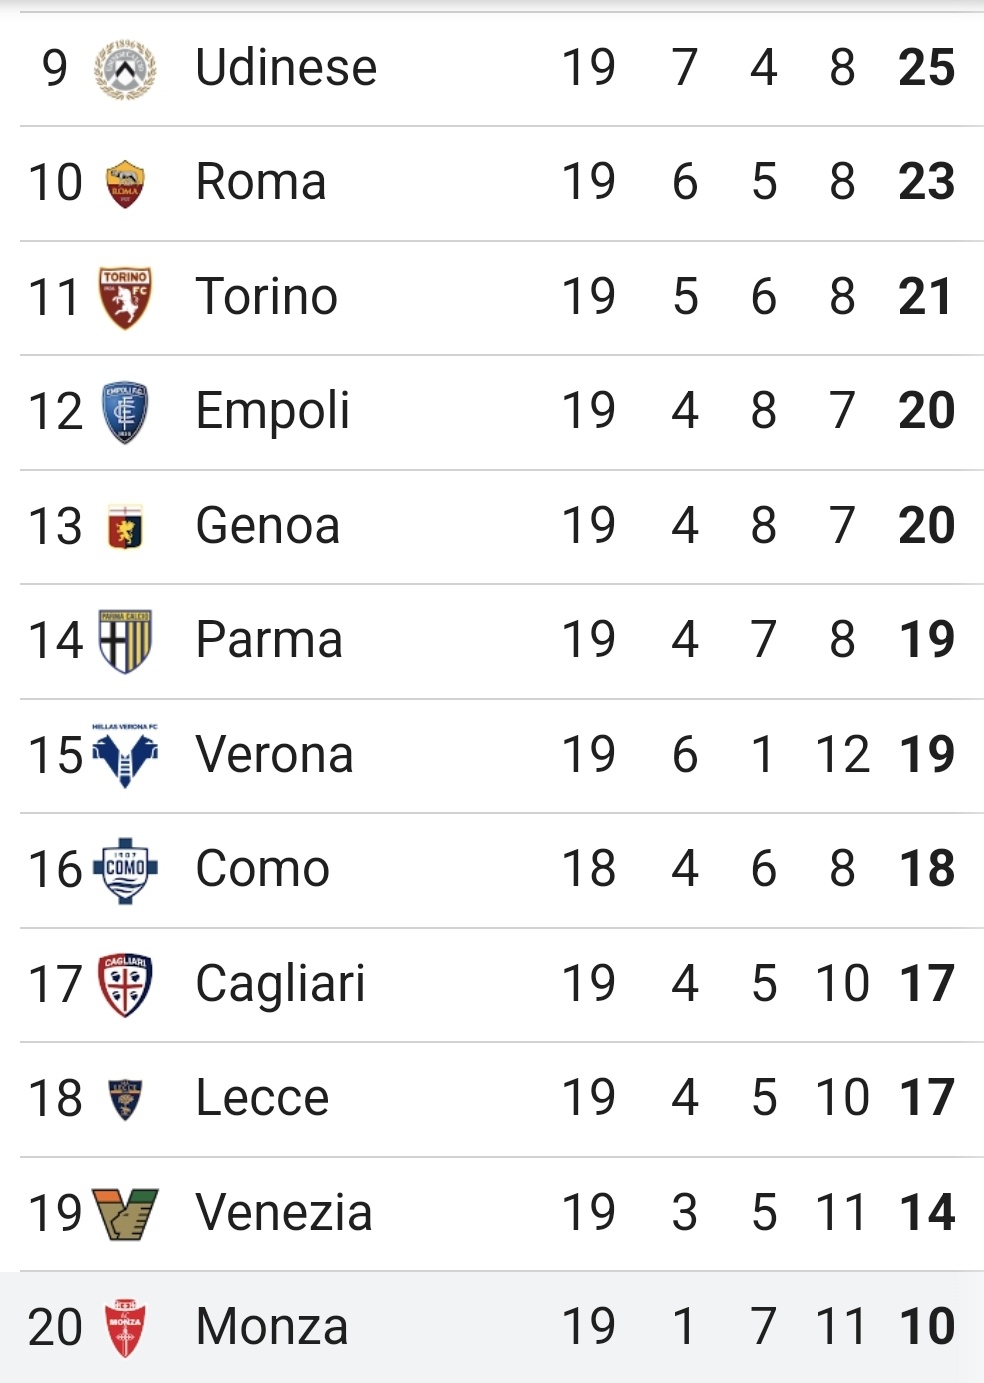Screen dimensions: 984x1383
Task: Click the Udinese club crest
Action: (x=125, y=69)
